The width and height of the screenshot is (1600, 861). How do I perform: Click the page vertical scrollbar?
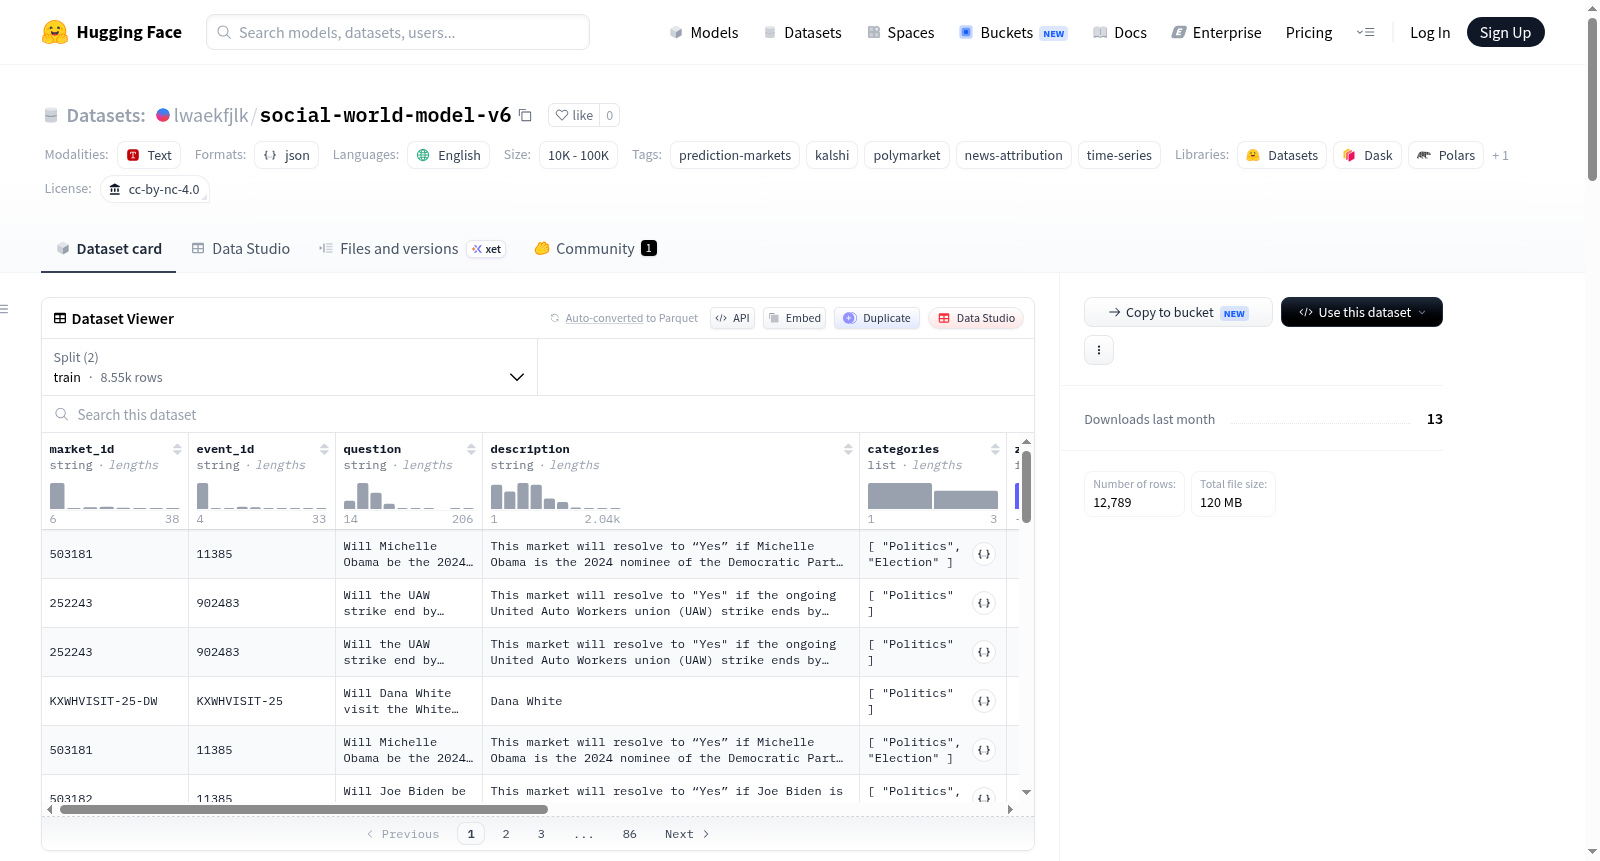[1592, 100]
